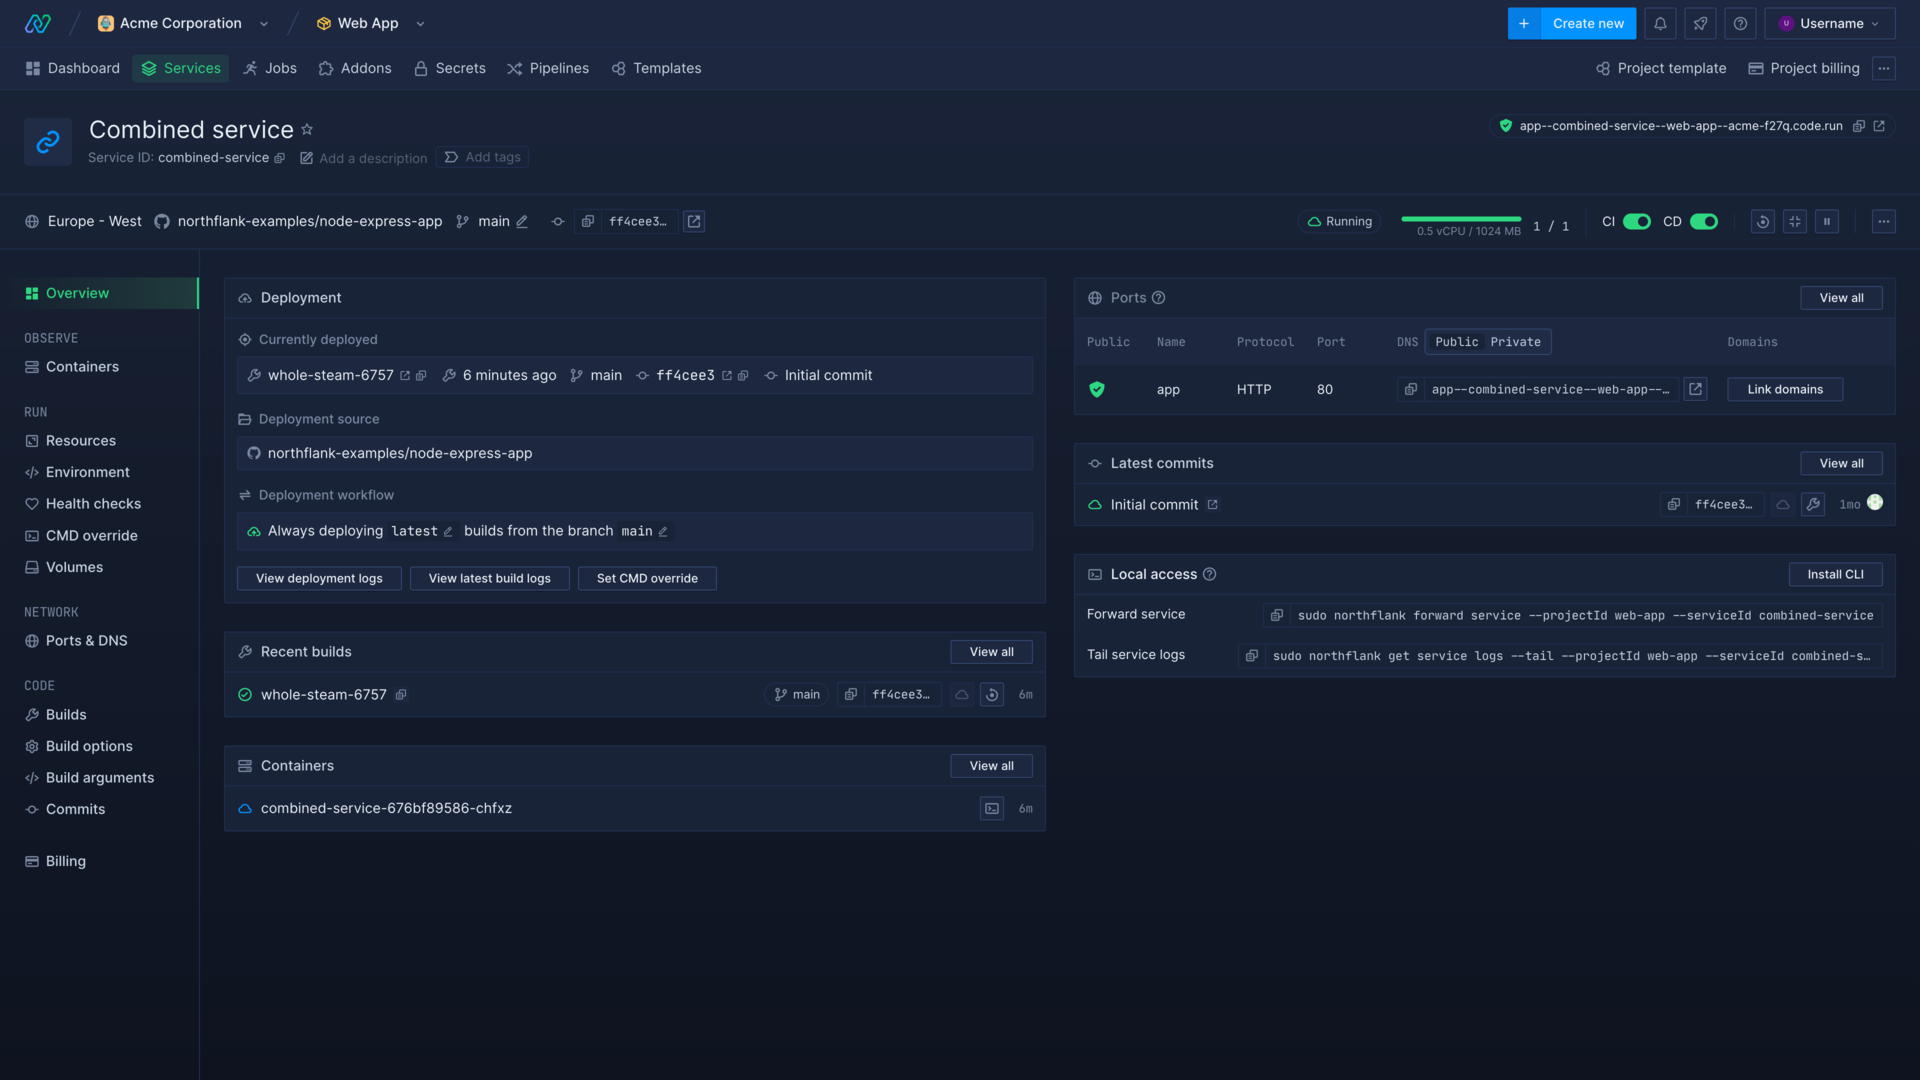
Task: Expand the Acme Corporation team dropdown
Action: coord(264,23)
